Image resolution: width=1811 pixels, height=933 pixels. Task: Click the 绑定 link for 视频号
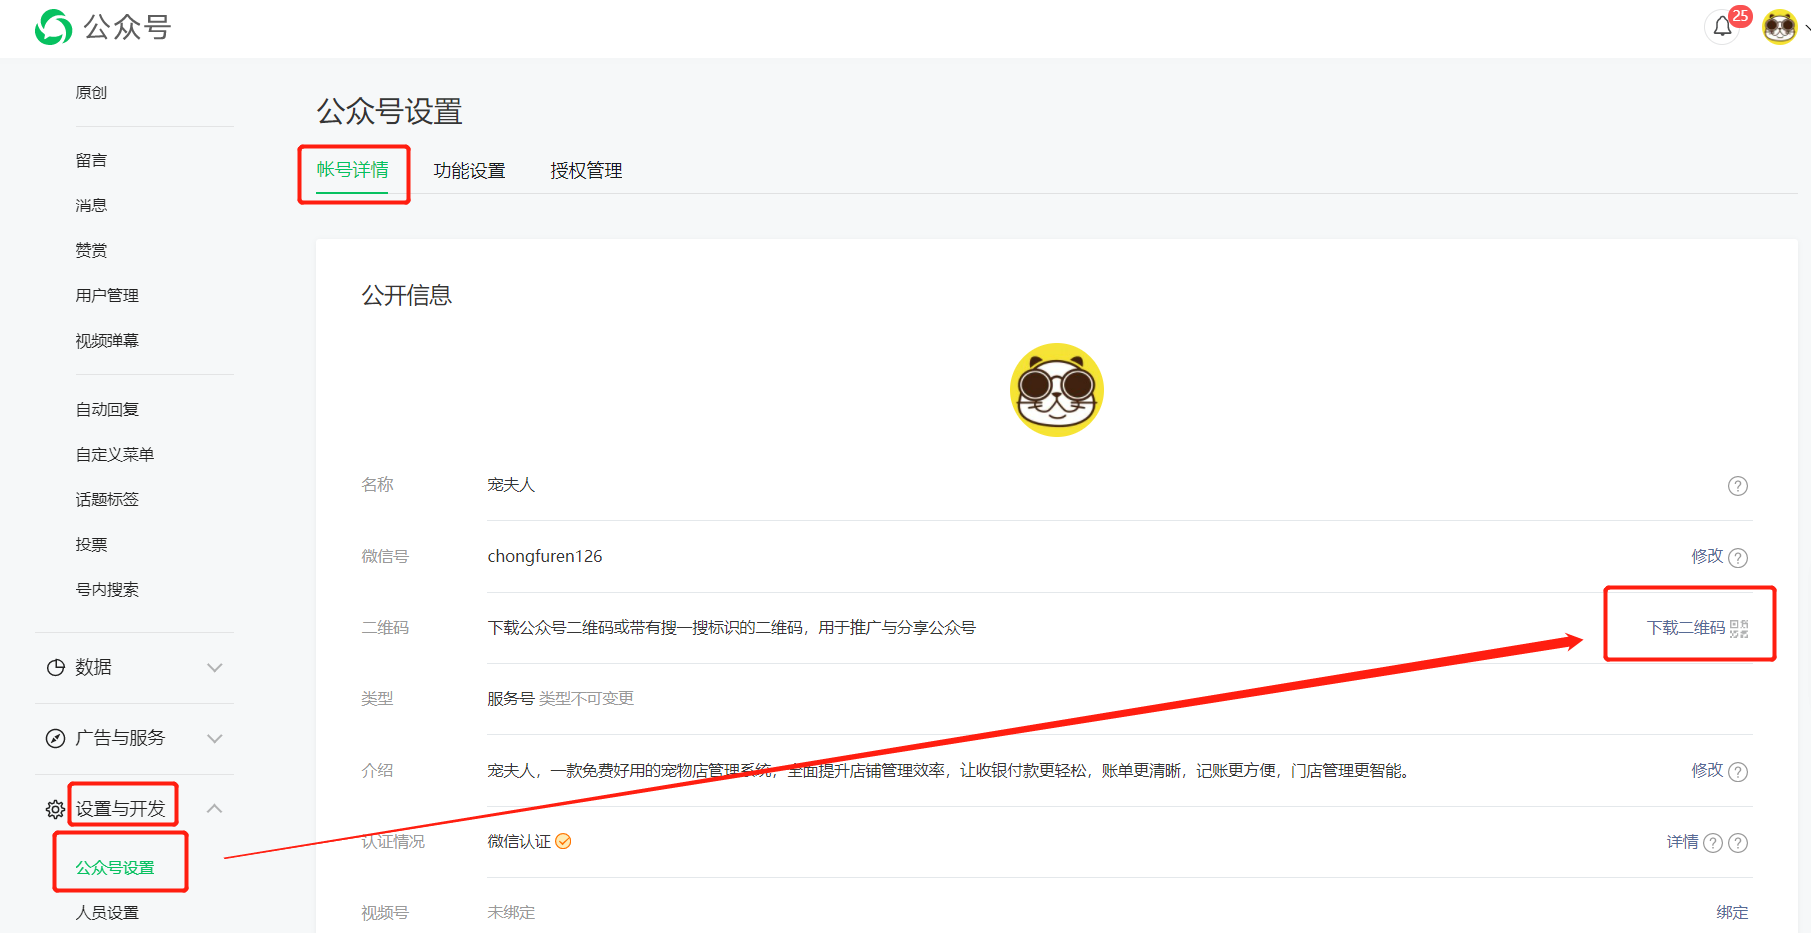(1732, 912)
